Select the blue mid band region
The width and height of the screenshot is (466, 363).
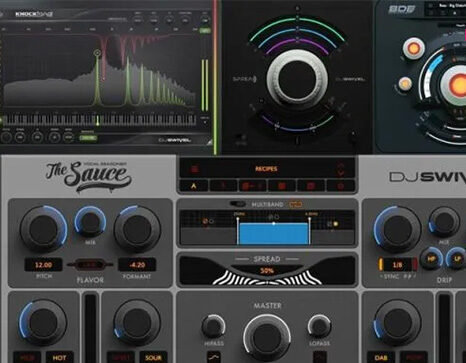(x=273, y=234)
